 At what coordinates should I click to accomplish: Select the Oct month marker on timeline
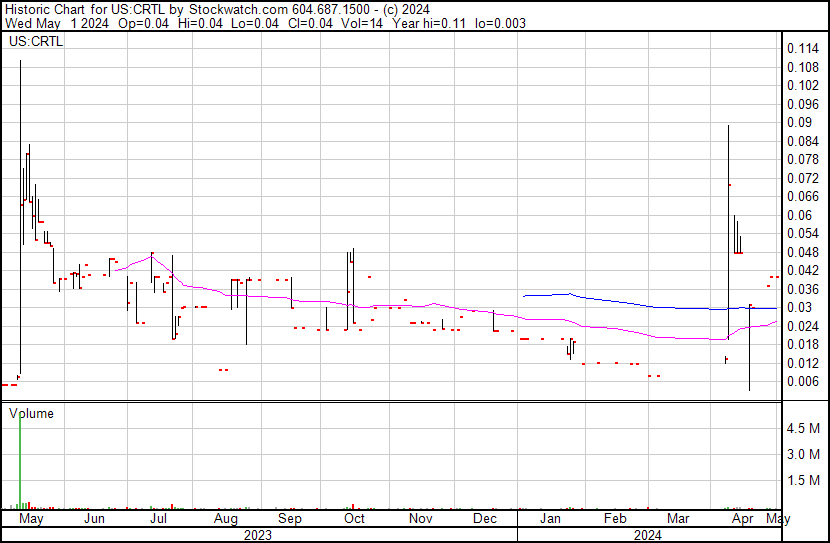pyautogui.click(x=354, y=519)
